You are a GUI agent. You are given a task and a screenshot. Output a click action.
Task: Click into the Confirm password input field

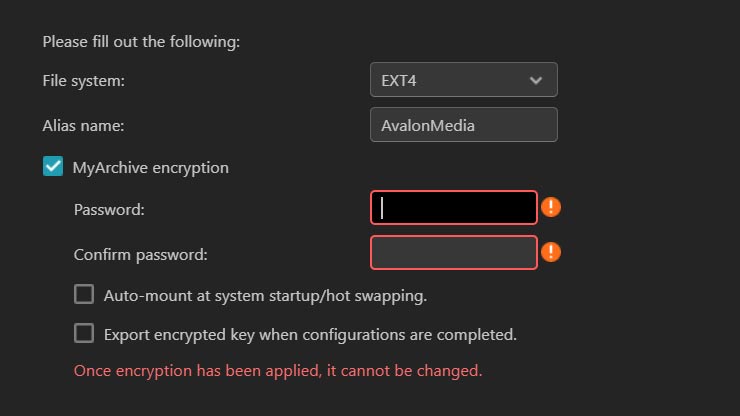click(x=454, y=253)
